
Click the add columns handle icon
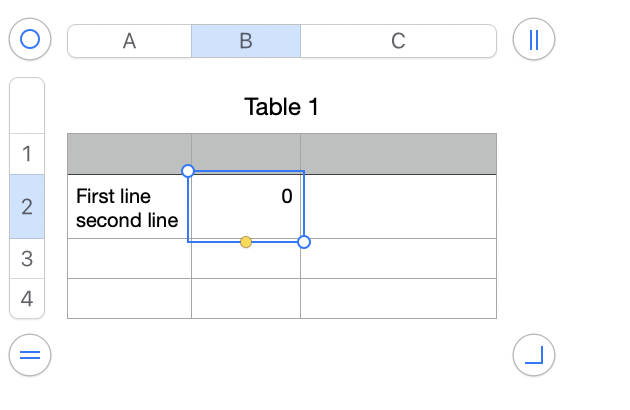(533, 40)
